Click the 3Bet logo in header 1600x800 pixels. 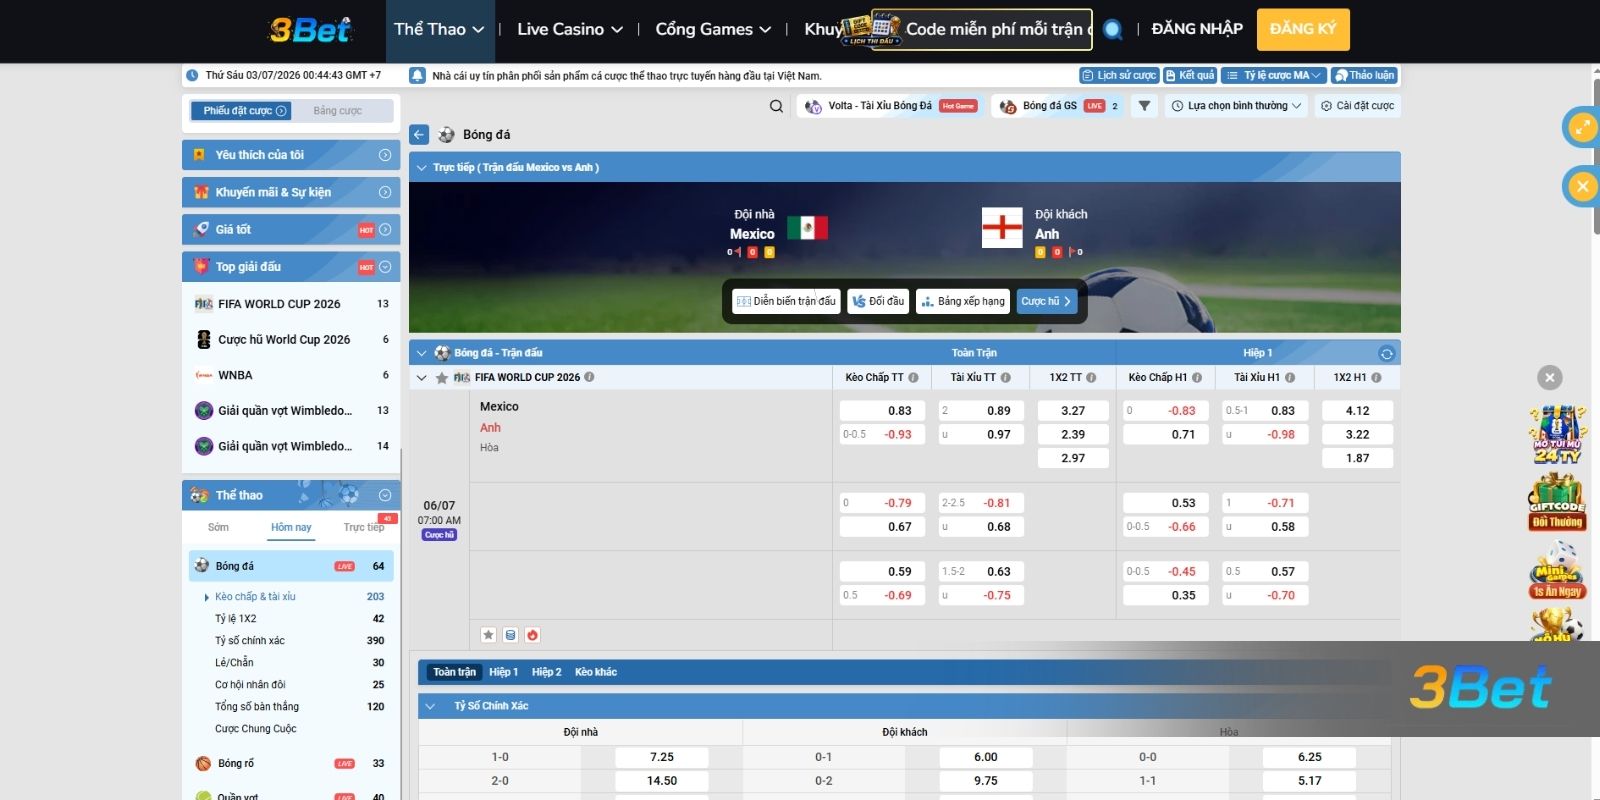tap(310, 30)
